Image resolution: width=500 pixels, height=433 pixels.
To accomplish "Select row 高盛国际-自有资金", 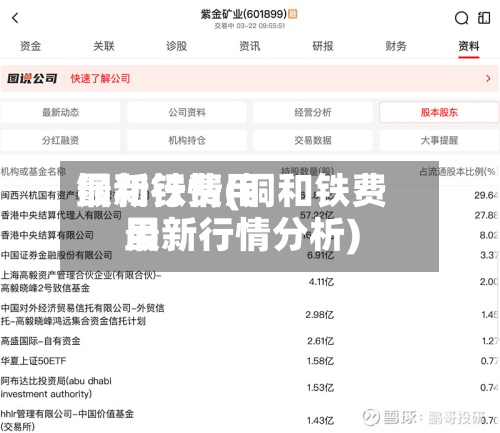I will coord(250,341).
